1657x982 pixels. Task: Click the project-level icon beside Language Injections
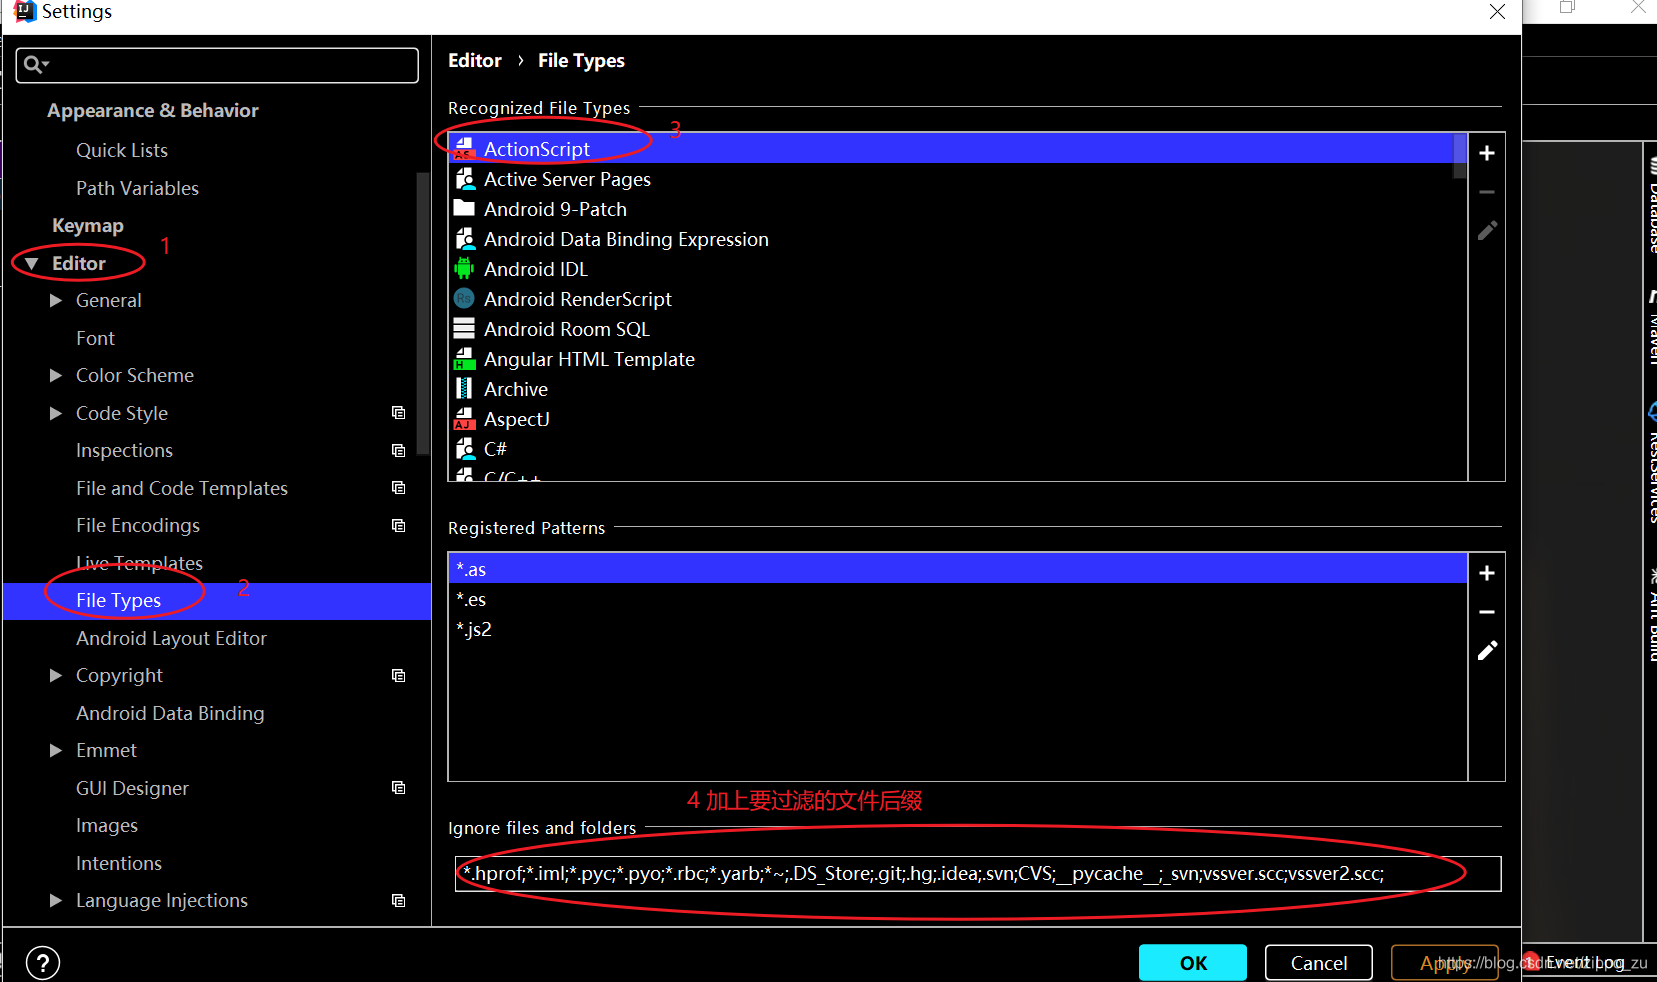coord(398,901)
